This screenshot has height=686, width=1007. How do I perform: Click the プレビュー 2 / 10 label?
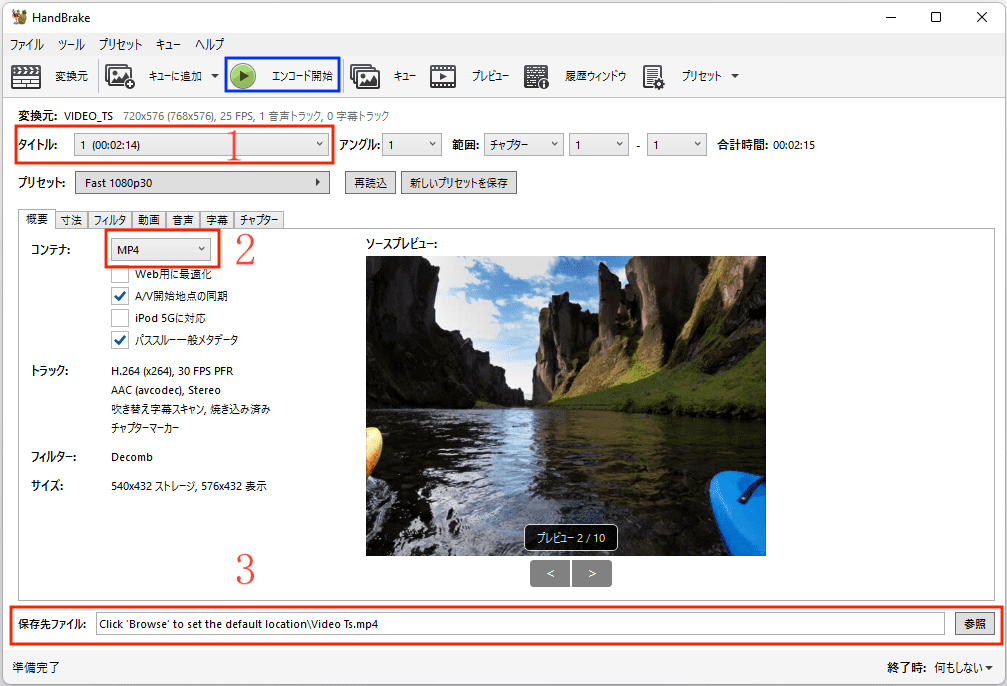pos(571,538)
